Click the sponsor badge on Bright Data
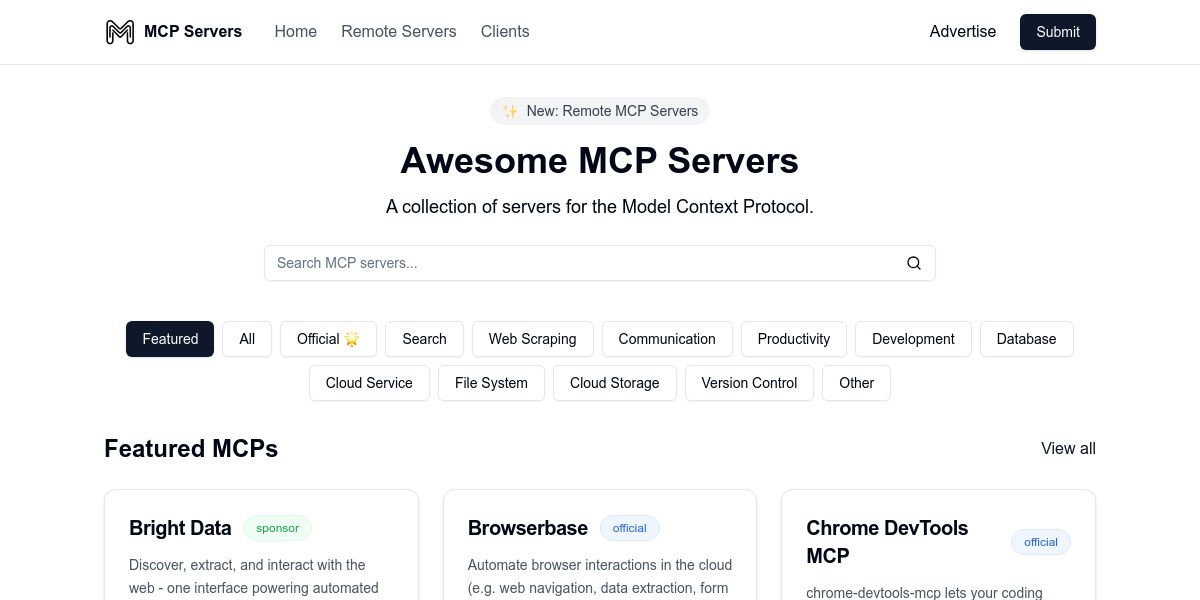This screenshot has height=600, width=1200. click(x=277, y=528)
